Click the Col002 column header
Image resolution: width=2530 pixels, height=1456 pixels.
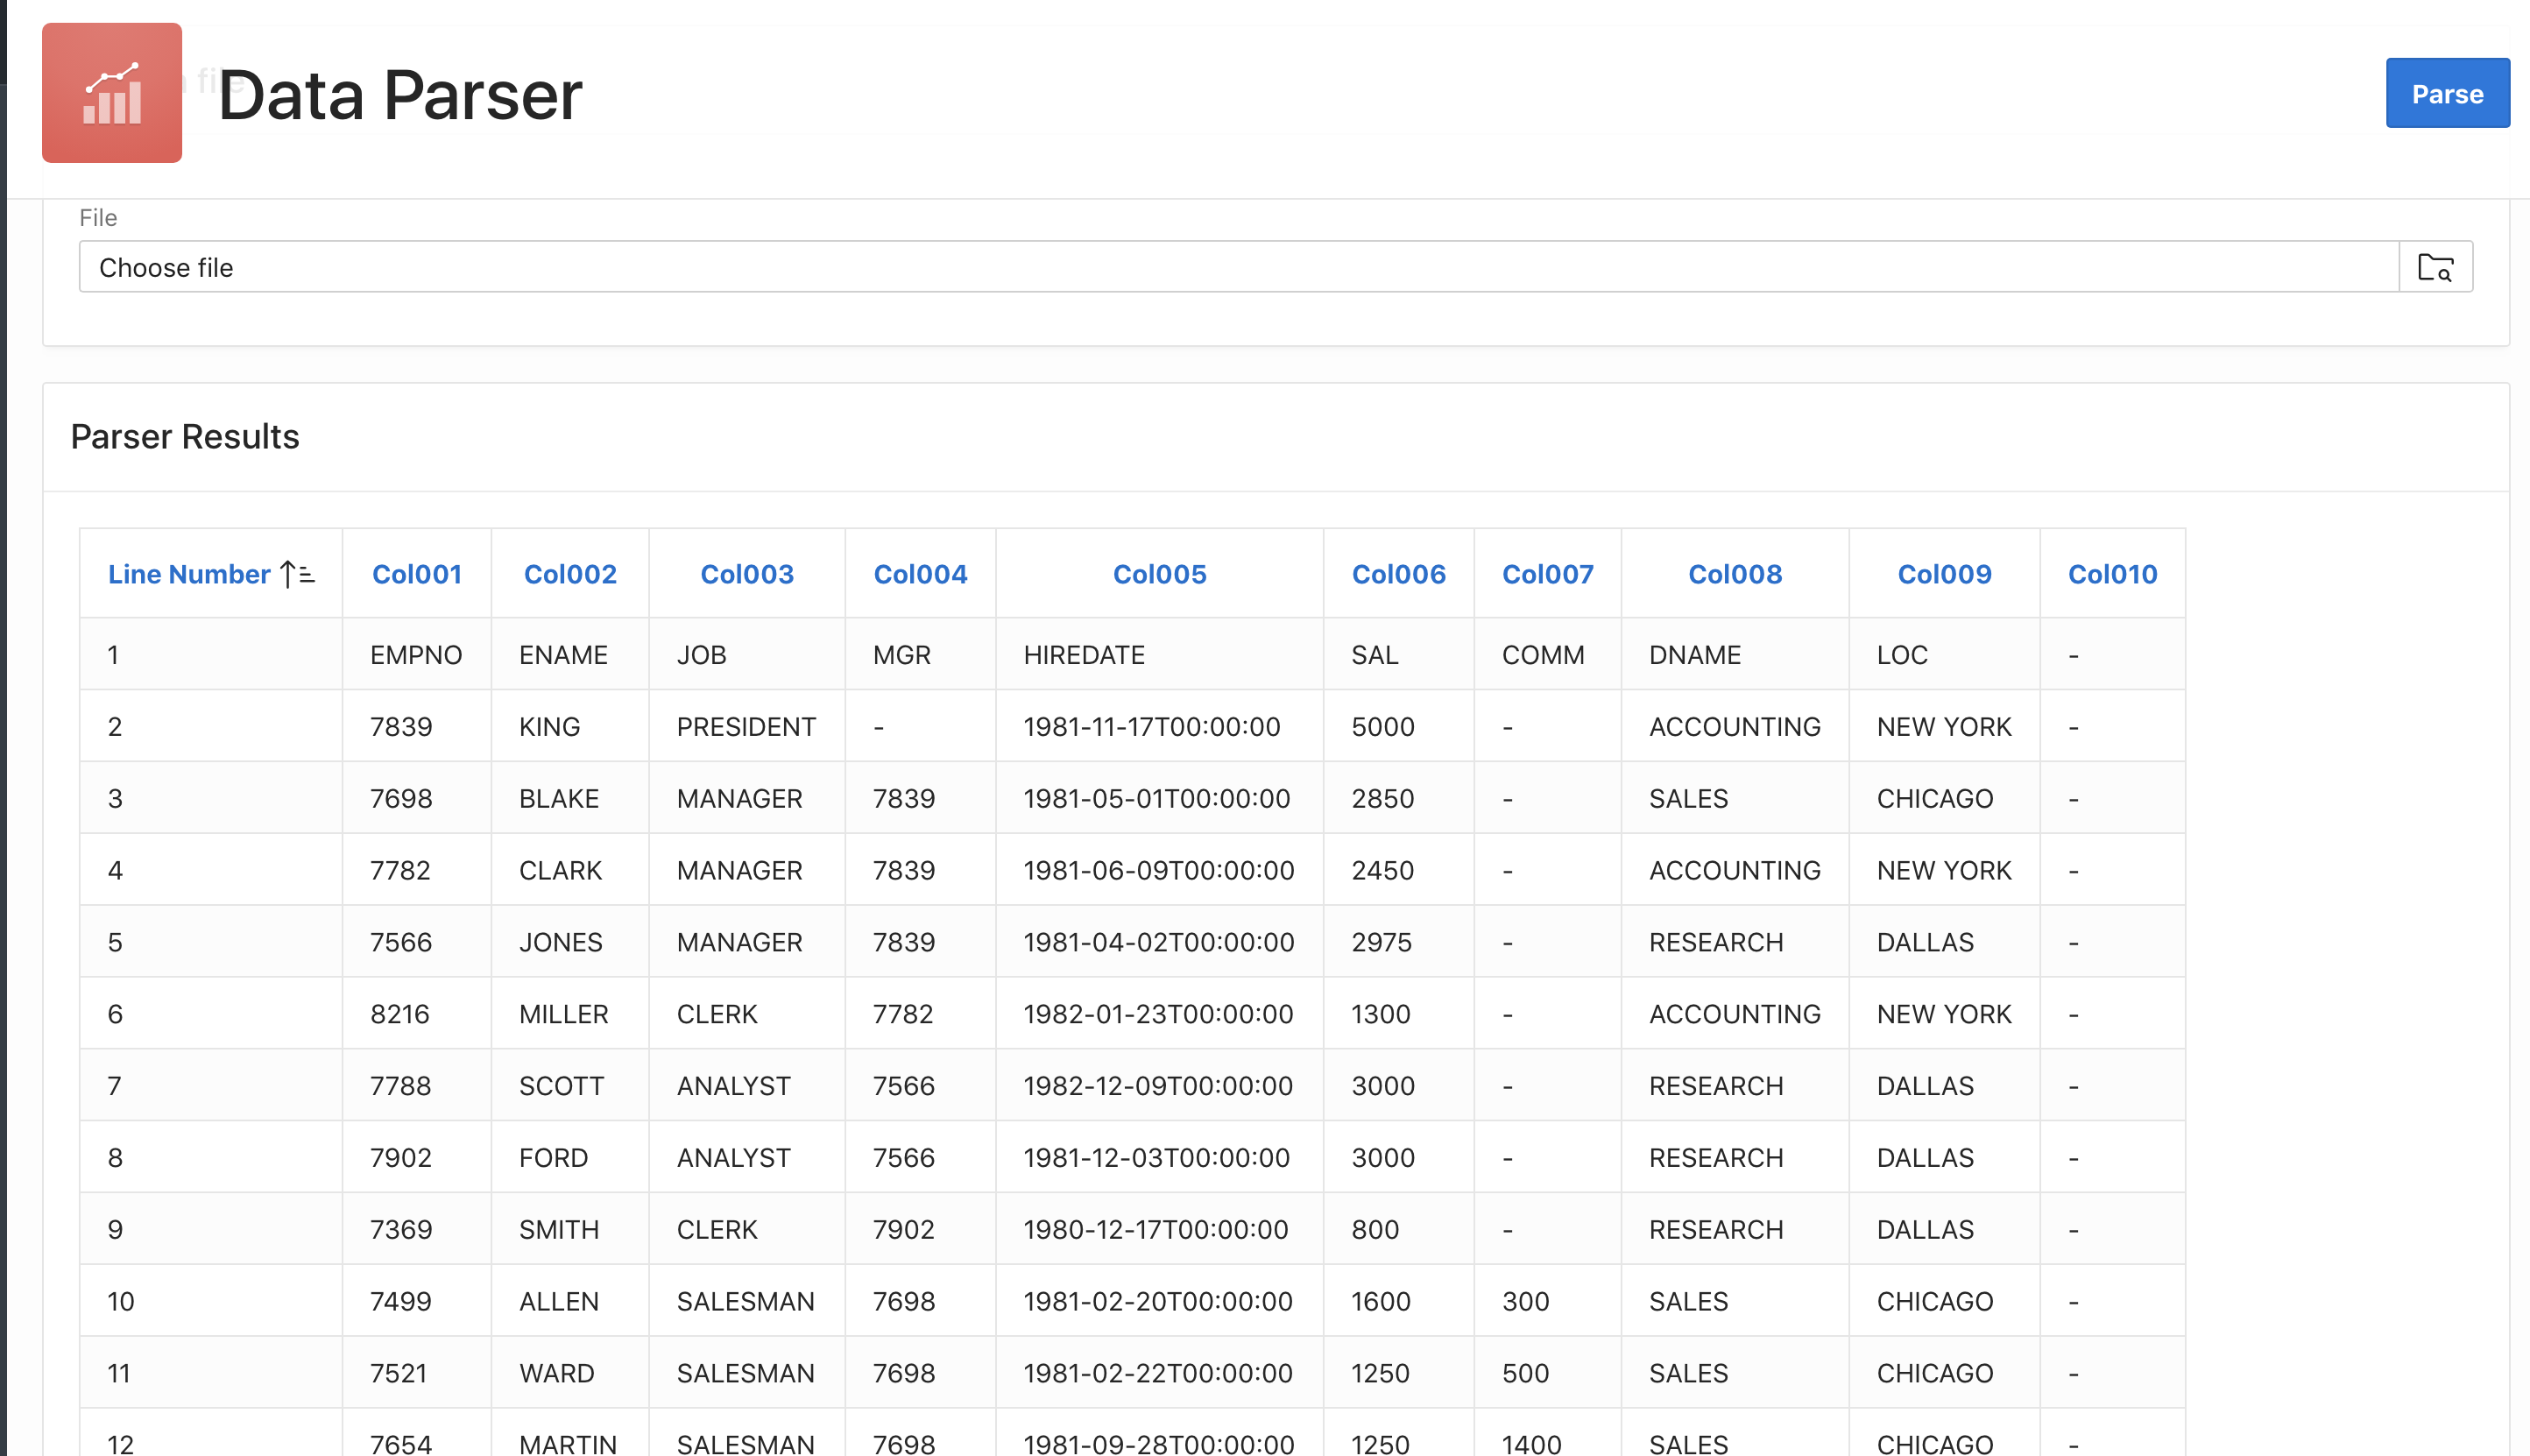(x=570, y=574)
